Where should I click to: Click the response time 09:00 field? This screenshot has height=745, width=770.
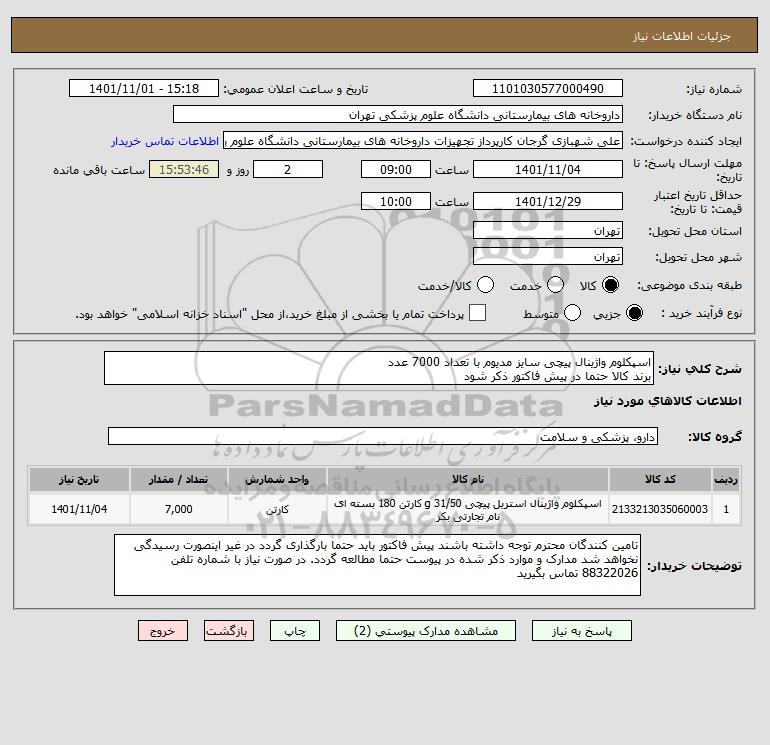pyautogui.click(x=396, y=169)
